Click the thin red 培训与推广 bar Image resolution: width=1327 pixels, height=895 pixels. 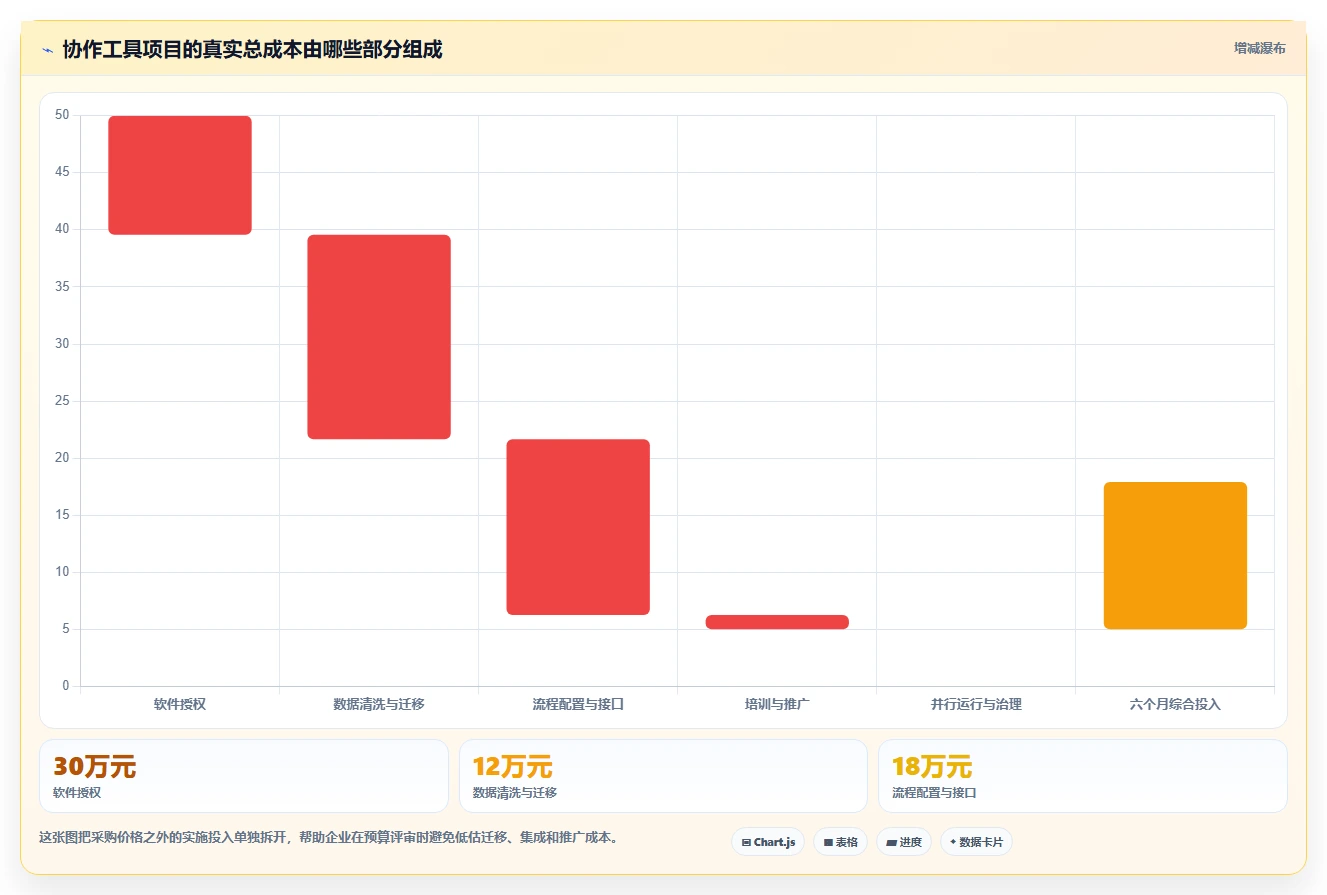pyautogui.click(x=777, y=622)
